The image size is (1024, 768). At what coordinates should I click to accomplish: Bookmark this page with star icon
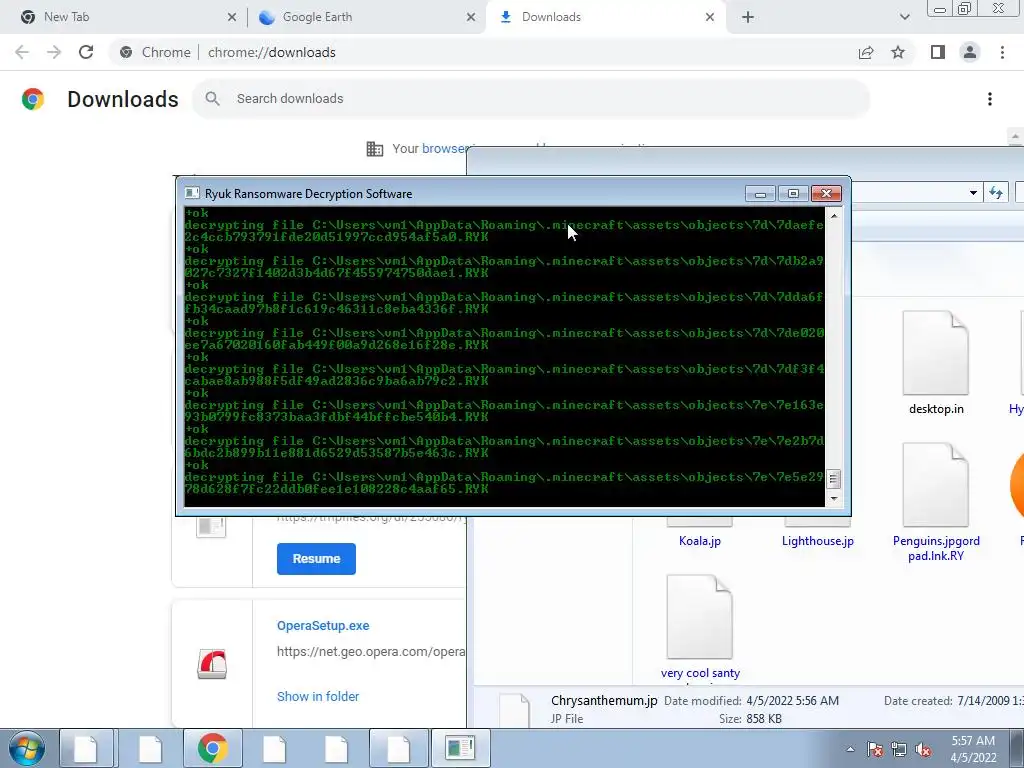click(x=898, y=52)
